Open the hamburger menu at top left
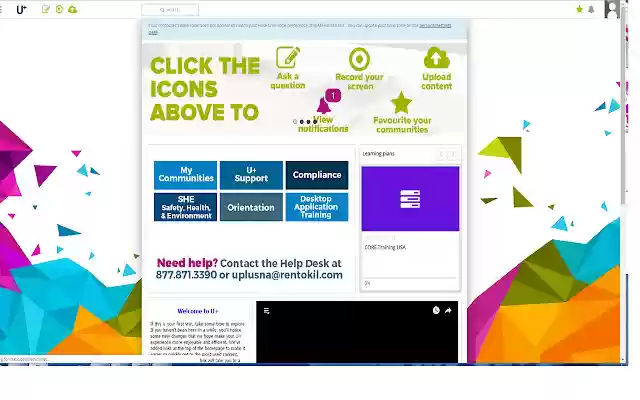 click(1, 9)
